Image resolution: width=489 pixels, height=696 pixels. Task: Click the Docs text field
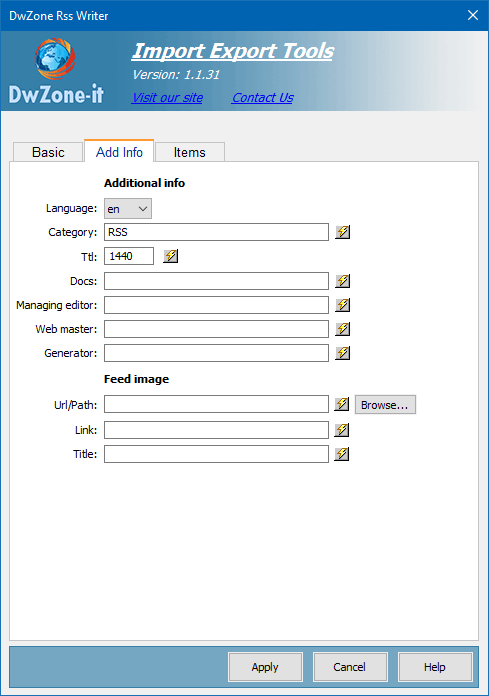pos(217,281)
